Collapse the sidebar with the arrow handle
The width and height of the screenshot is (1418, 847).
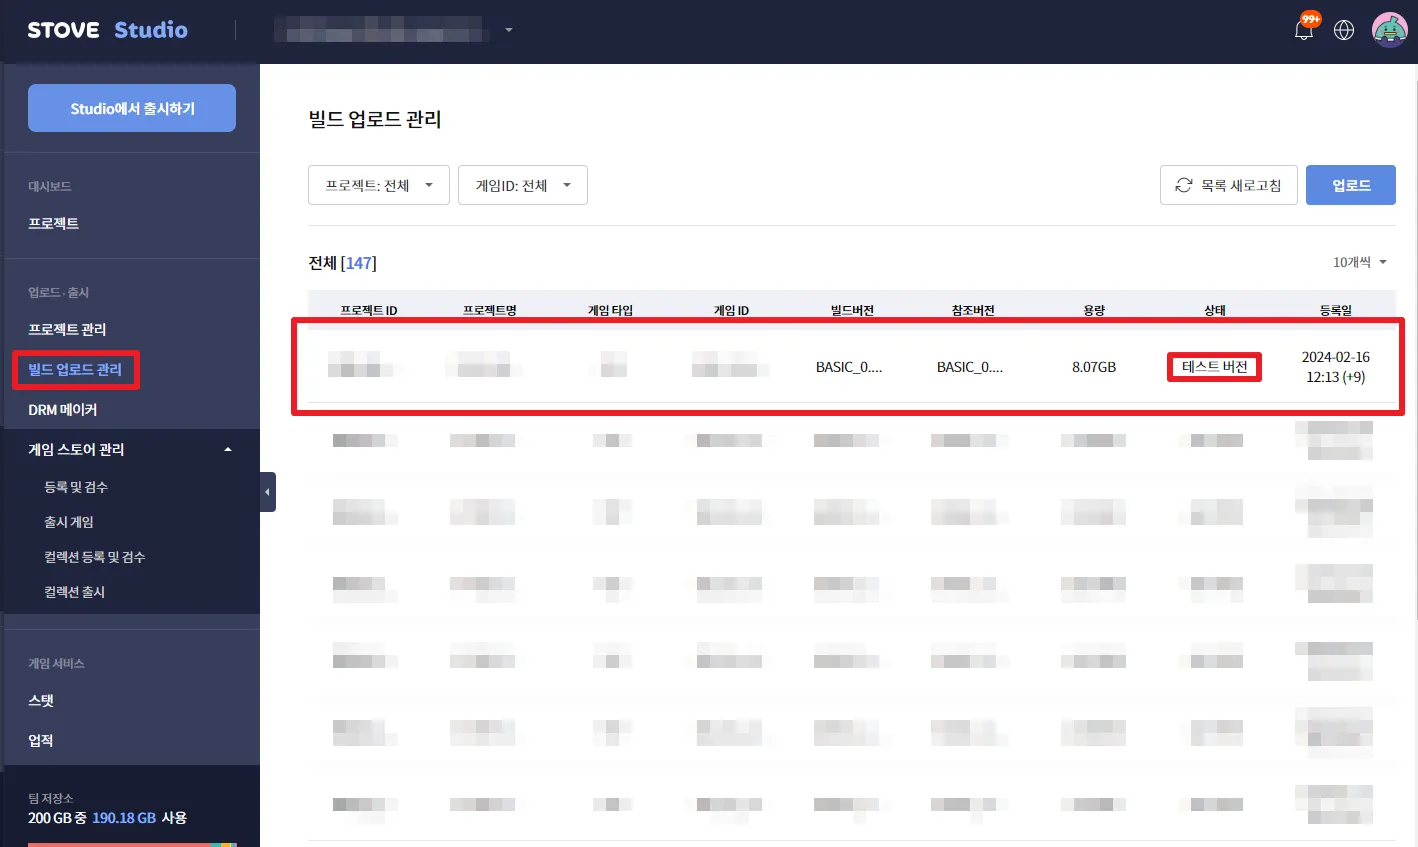click(268, 492)
